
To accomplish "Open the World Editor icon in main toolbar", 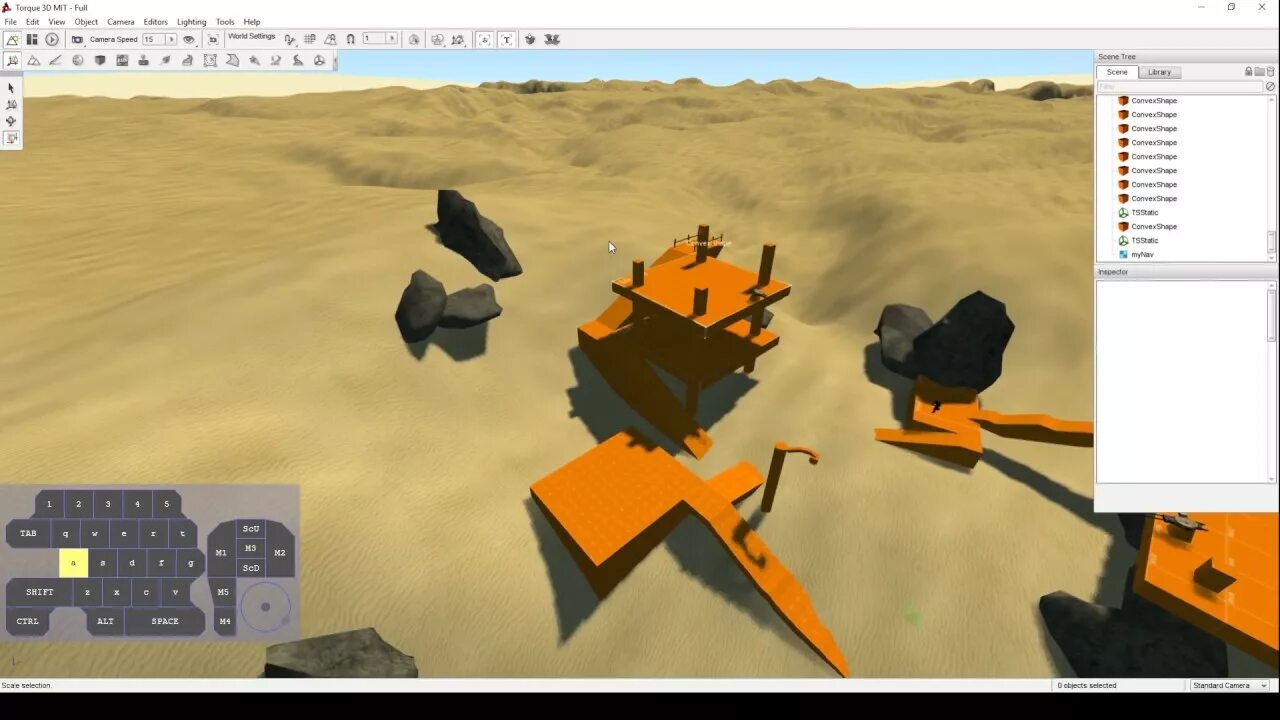I will click(13, 39).
